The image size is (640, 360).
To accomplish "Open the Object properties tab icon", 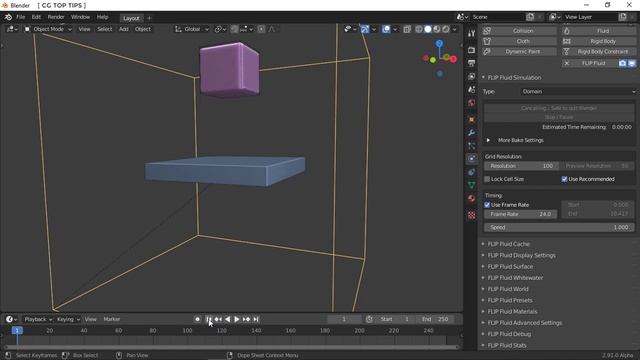I will tap(471, 120).
